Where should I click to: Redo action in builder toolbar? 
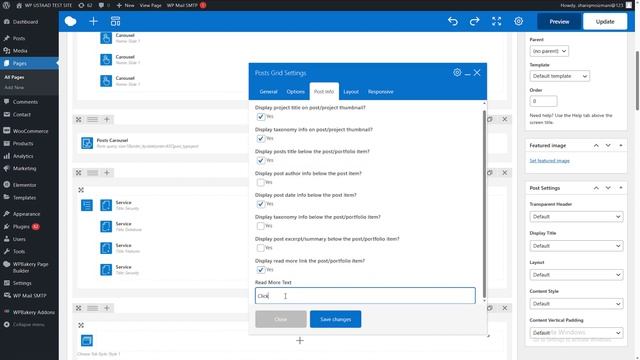474,21
